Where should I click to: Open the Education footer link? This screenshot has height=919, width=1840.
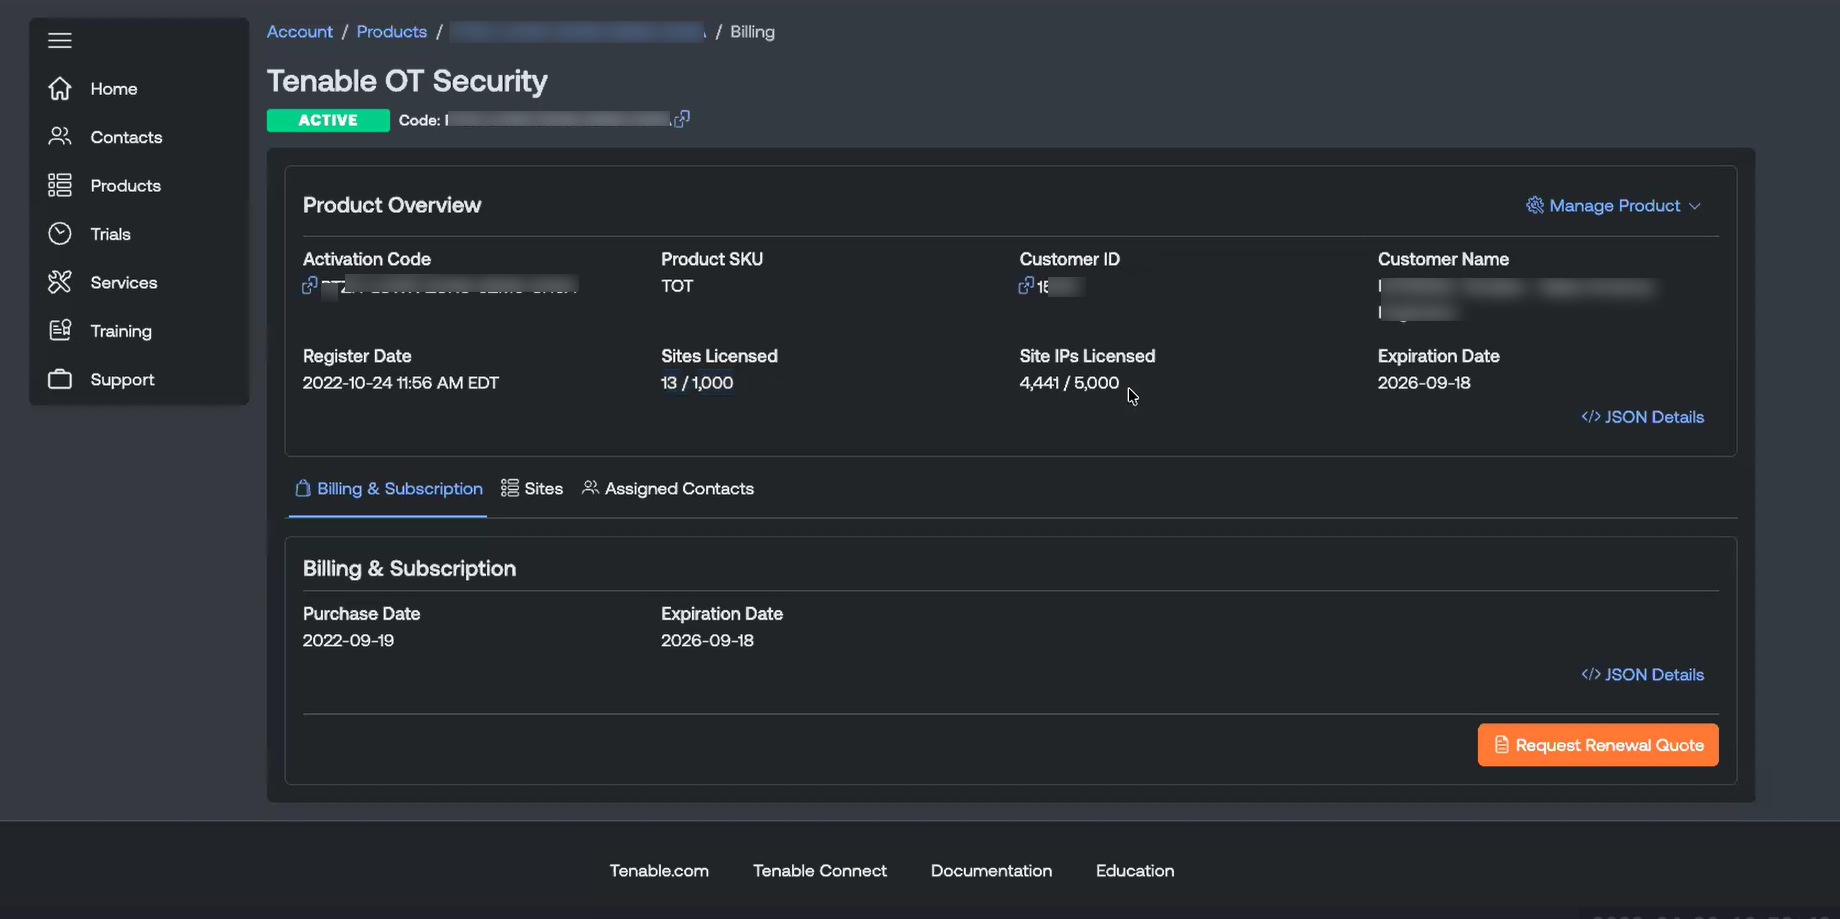[1135, 870]
